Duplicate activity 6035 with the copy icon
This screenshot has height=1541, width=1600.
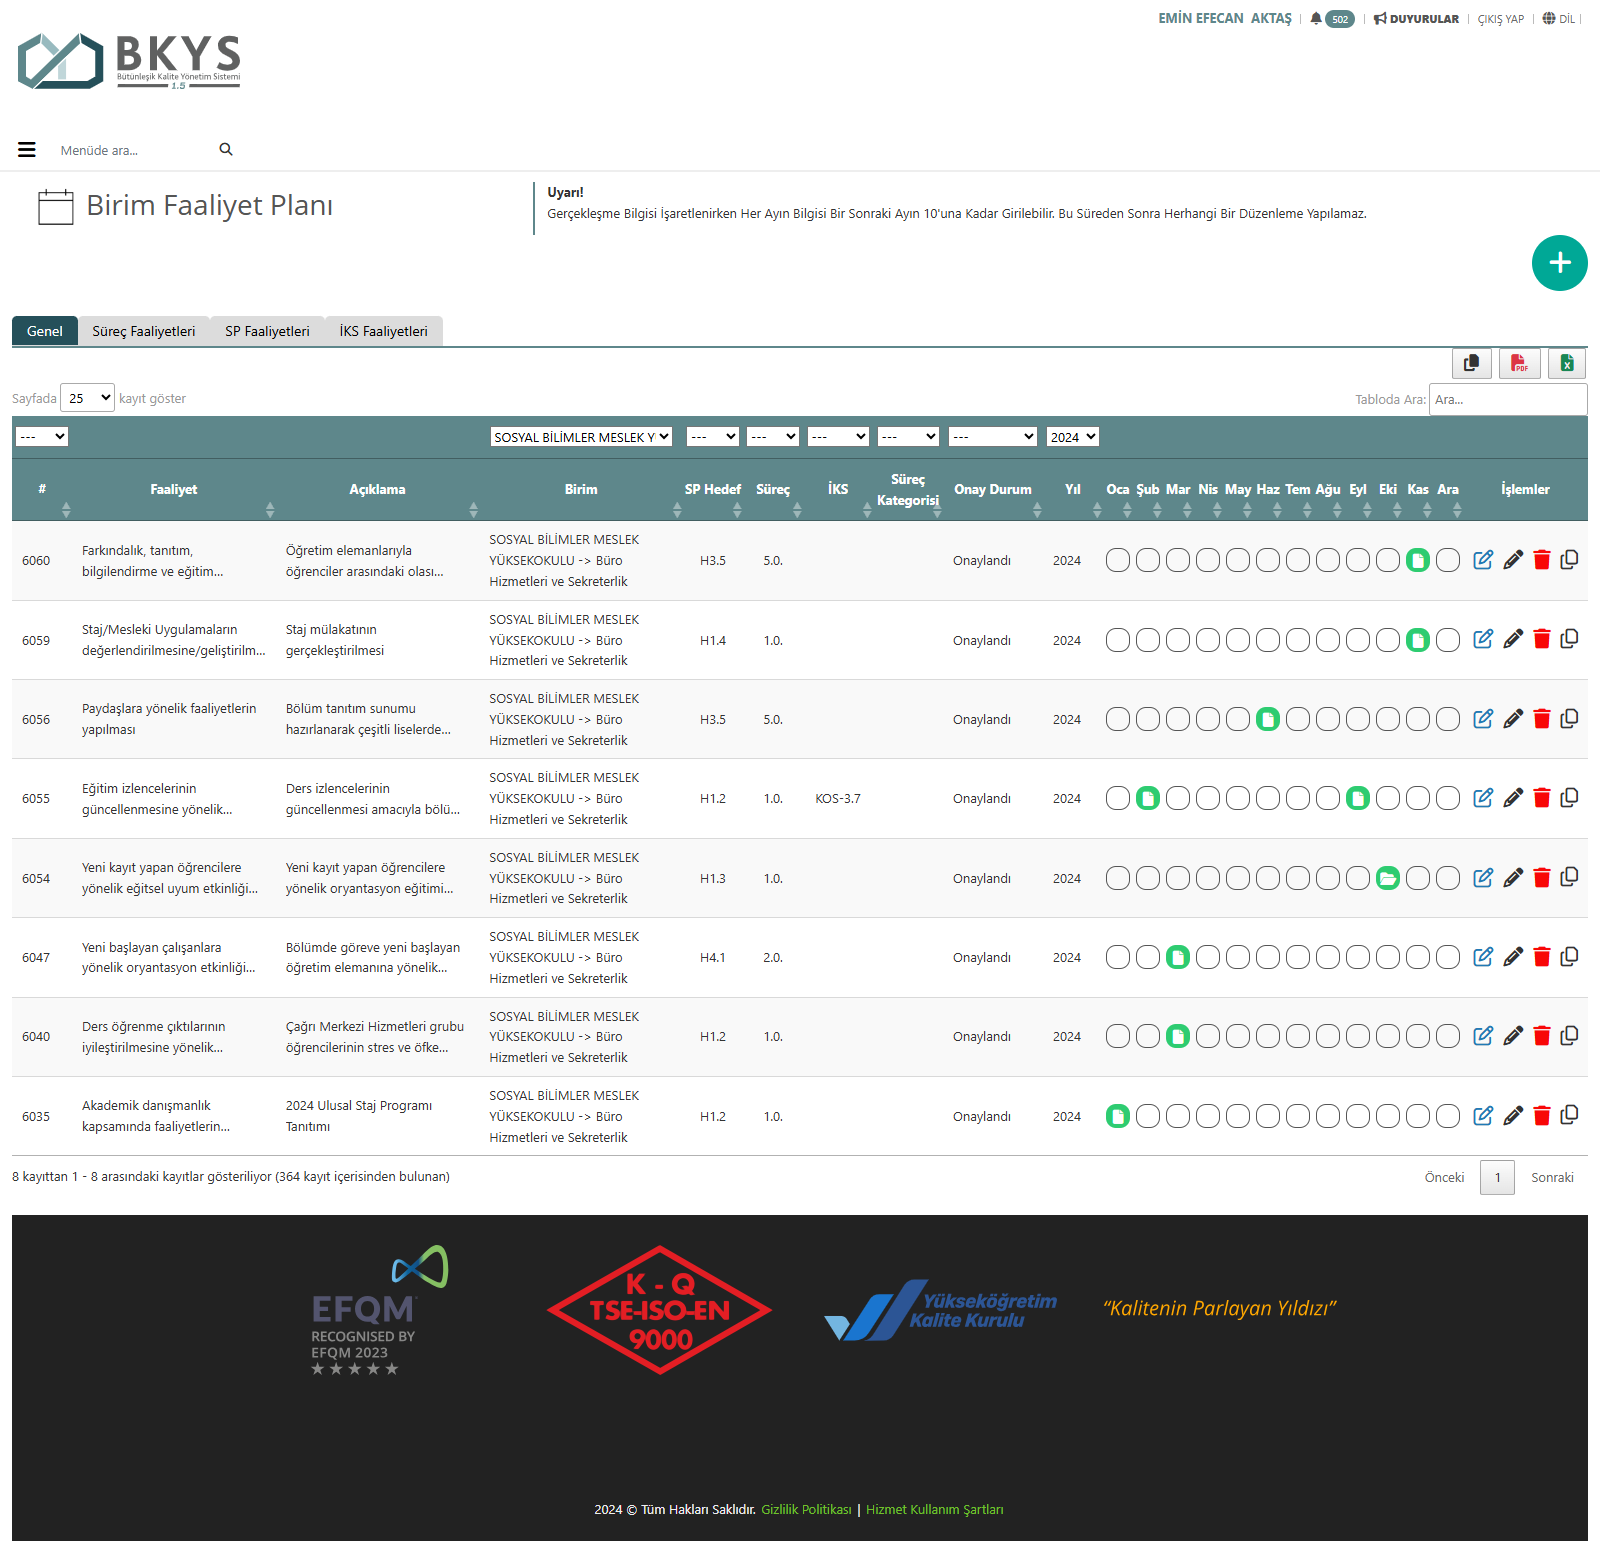1569,1115
